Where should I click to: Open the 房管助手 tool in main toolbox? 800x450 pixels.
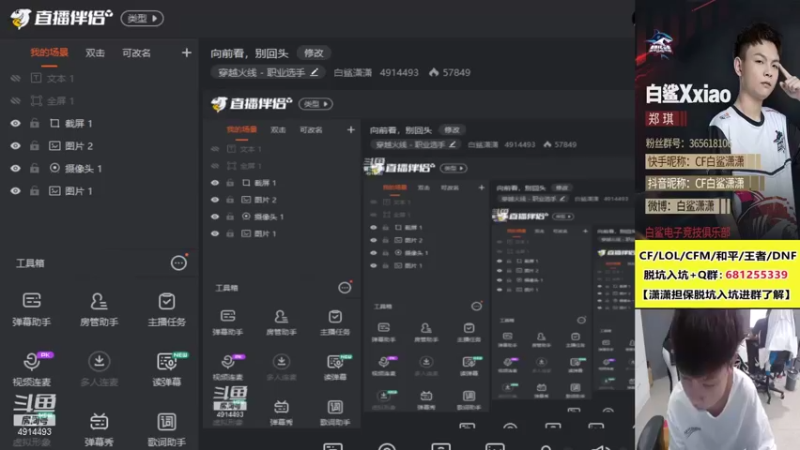pos(99,309)
